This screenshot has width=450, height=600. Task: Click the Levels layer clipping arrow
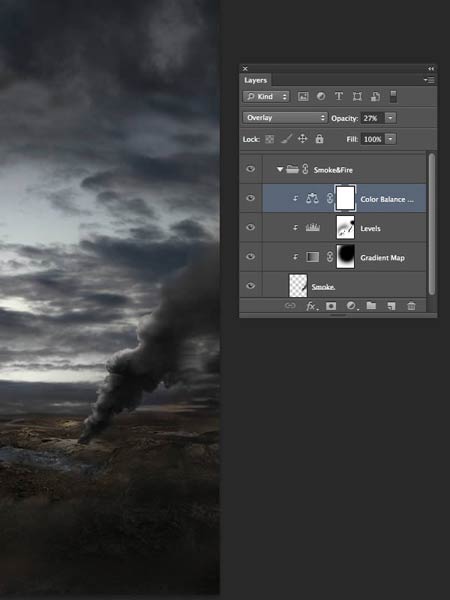pos(295,228)
